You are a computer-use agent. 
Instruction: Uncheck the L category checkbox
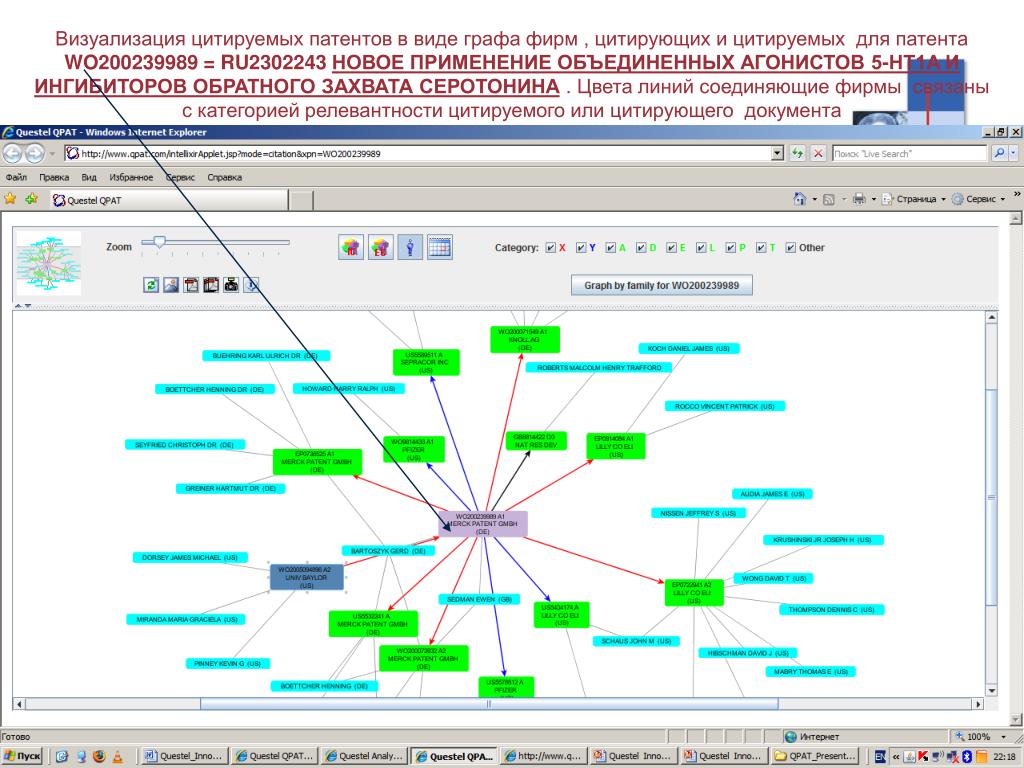click(x=701, y=248)
